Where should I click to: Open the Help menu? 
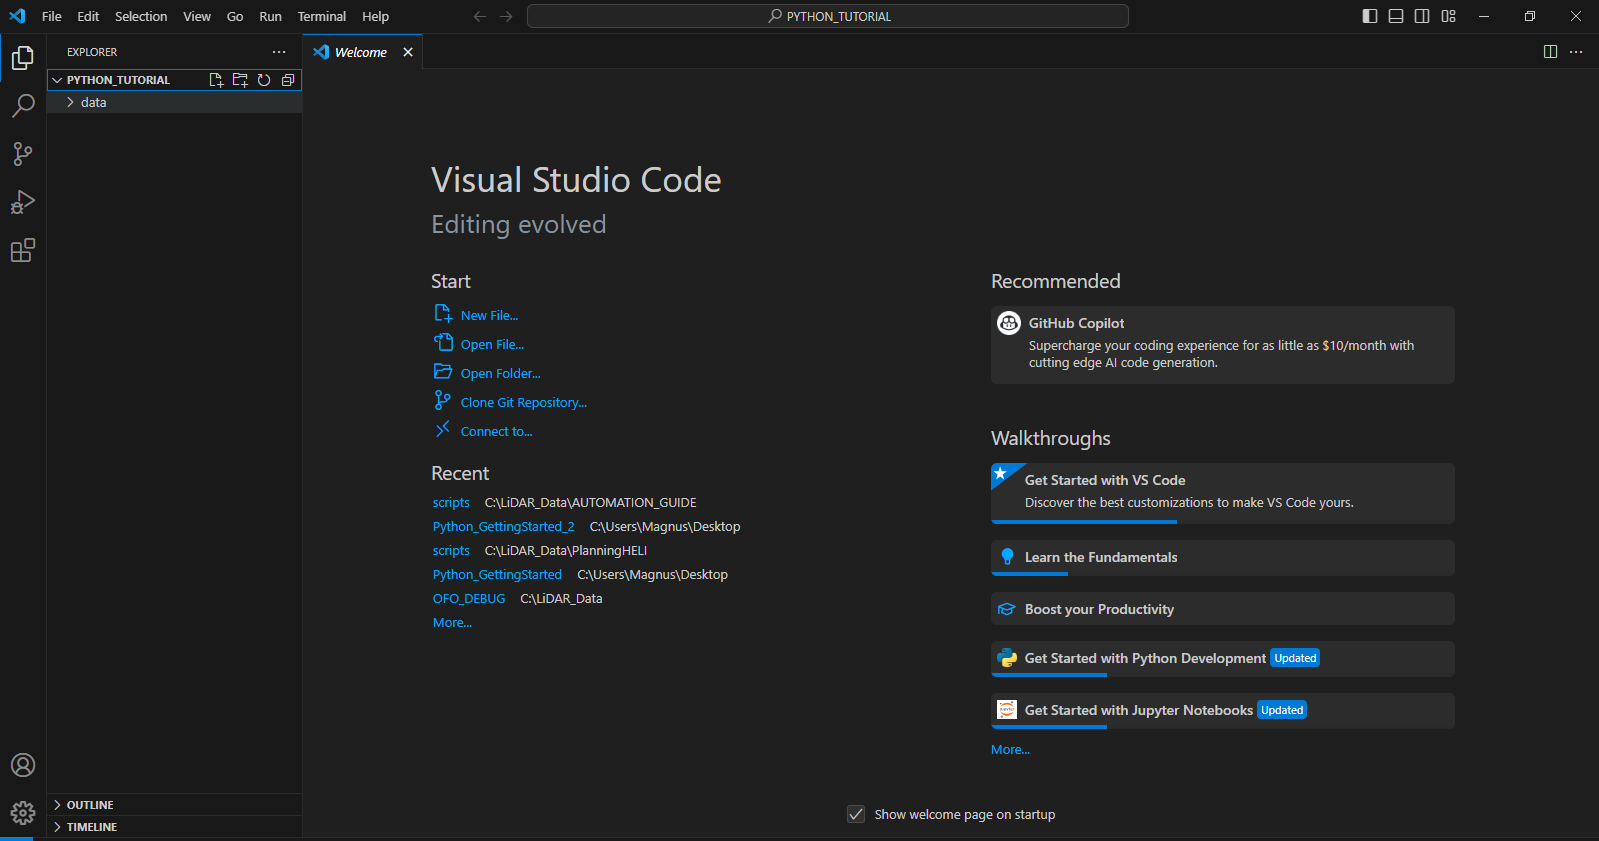pyautogui.click(x=375, y=16)
